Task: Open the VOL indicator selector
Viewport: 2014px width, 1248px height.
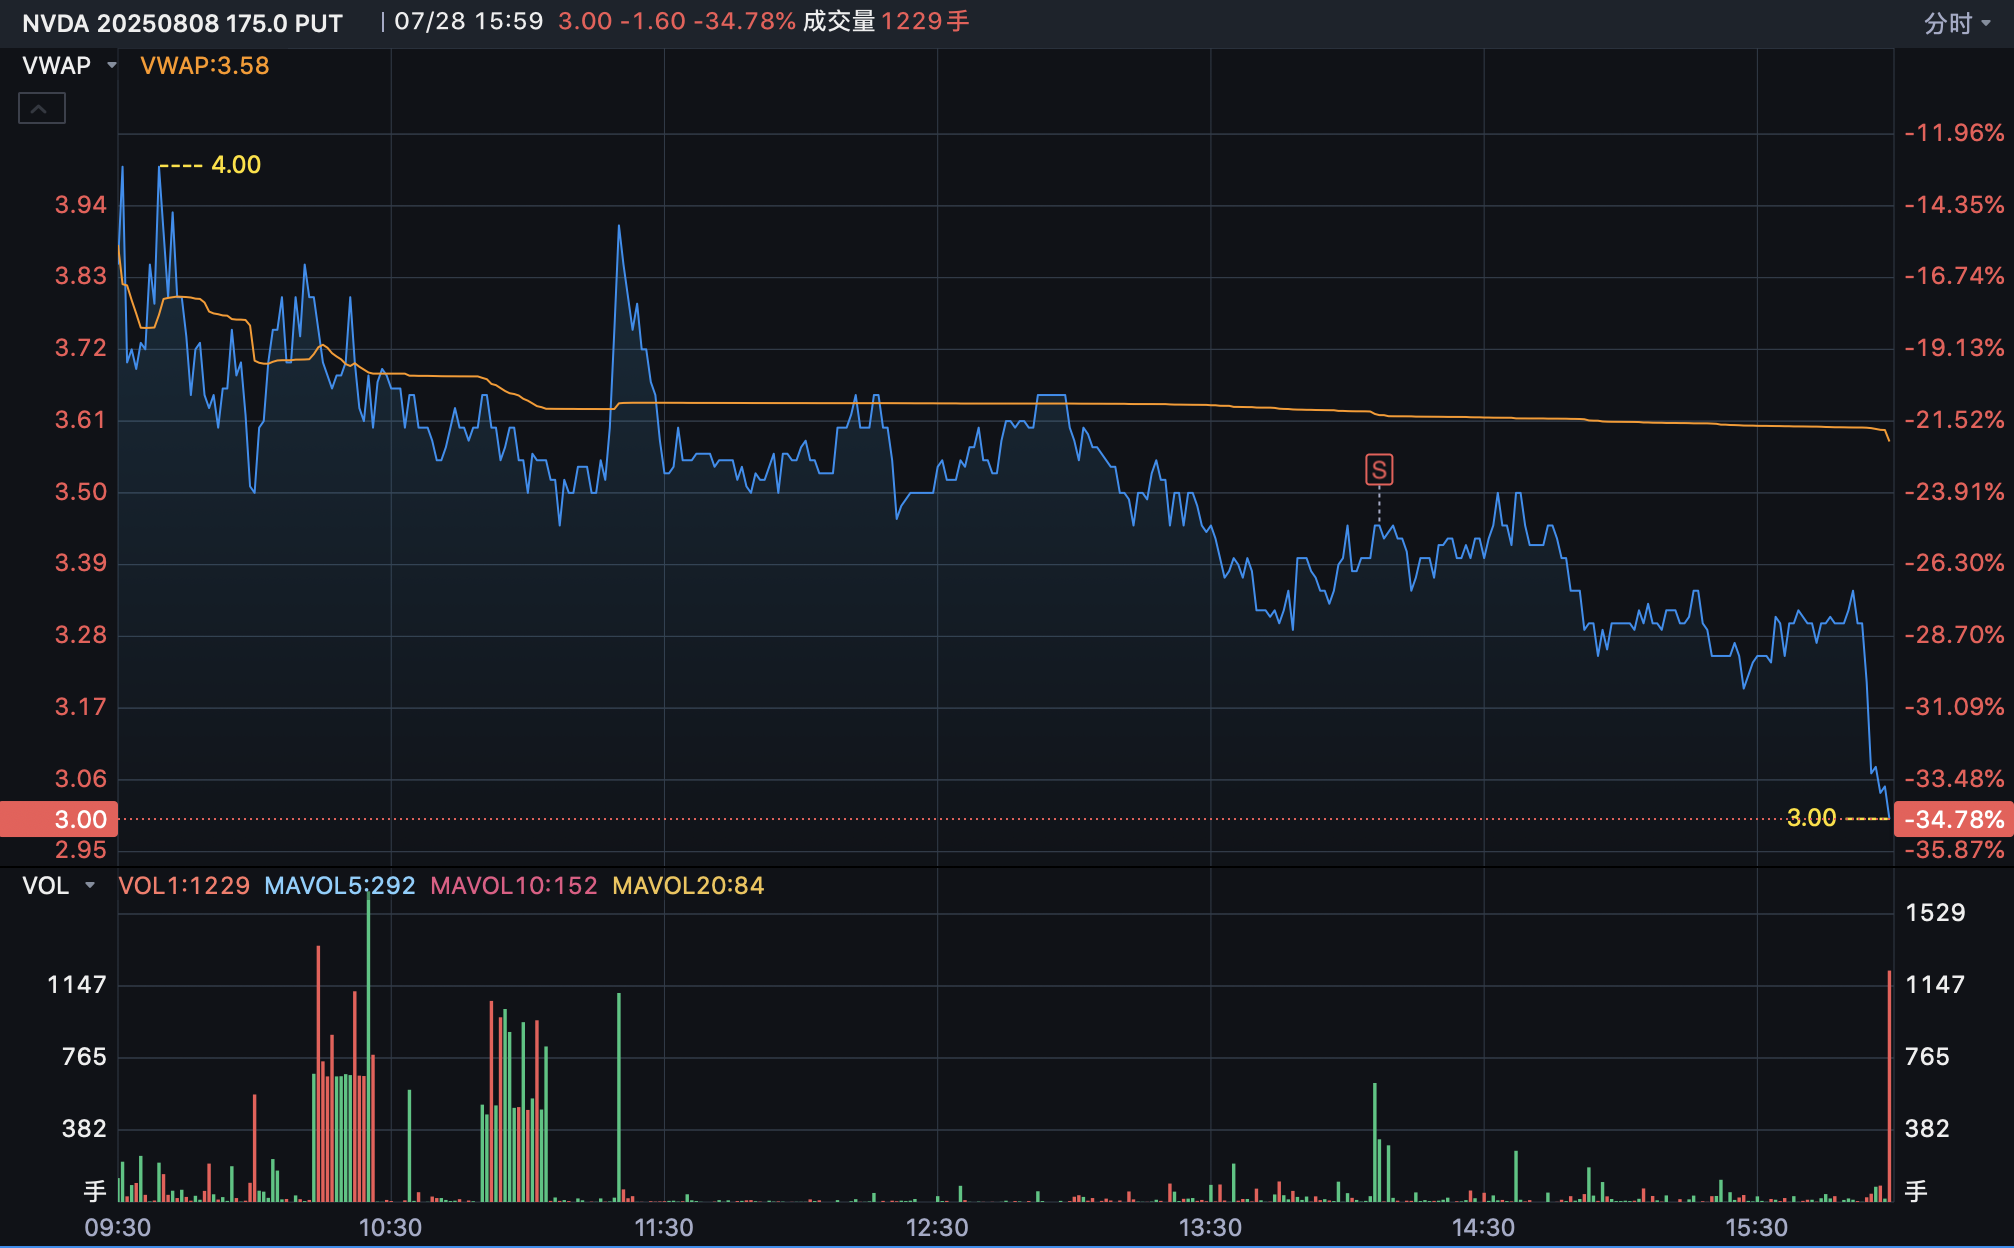Action: 46,886
